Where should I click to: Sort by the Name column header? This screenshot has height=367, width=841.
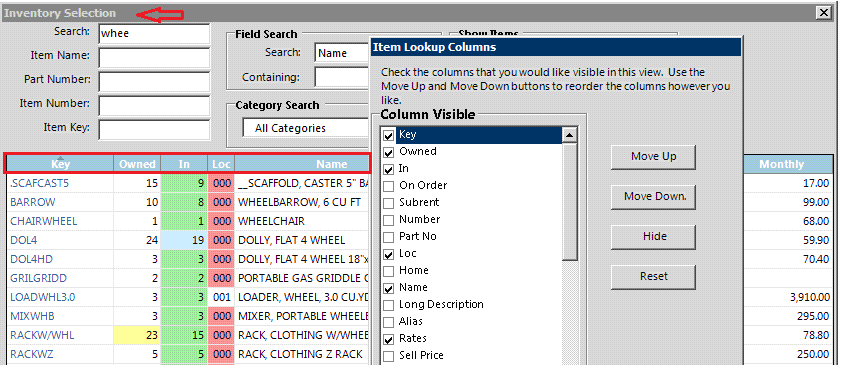(x=301, y=164)
